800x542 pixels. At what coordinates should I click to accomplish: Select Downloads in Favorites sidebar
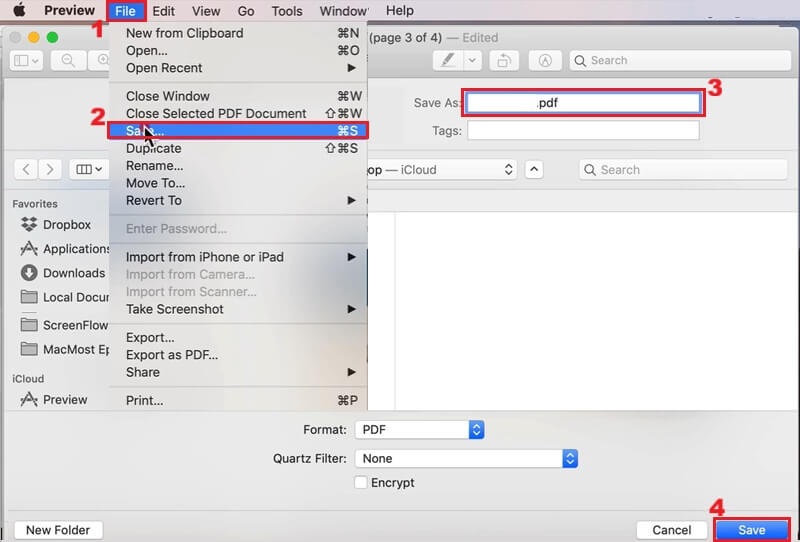pos(63,273)
